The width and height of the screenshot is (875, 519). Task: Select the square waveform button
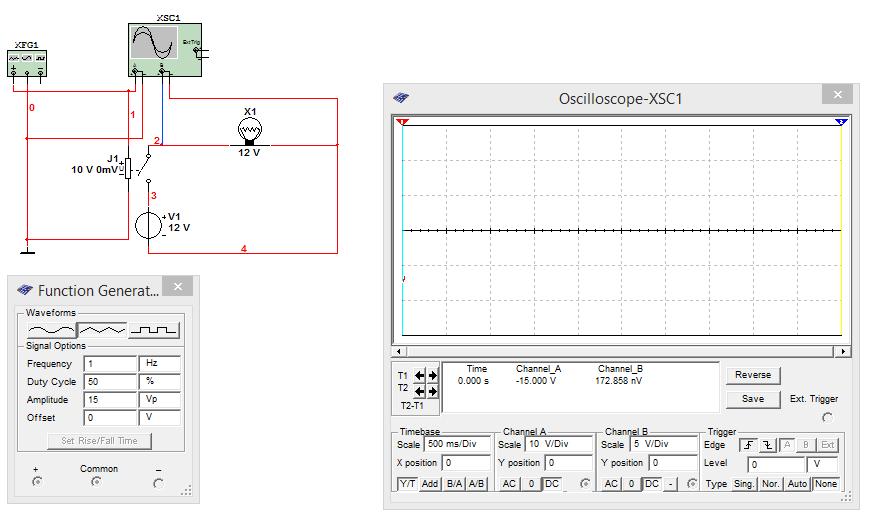[x=153, y=330]
